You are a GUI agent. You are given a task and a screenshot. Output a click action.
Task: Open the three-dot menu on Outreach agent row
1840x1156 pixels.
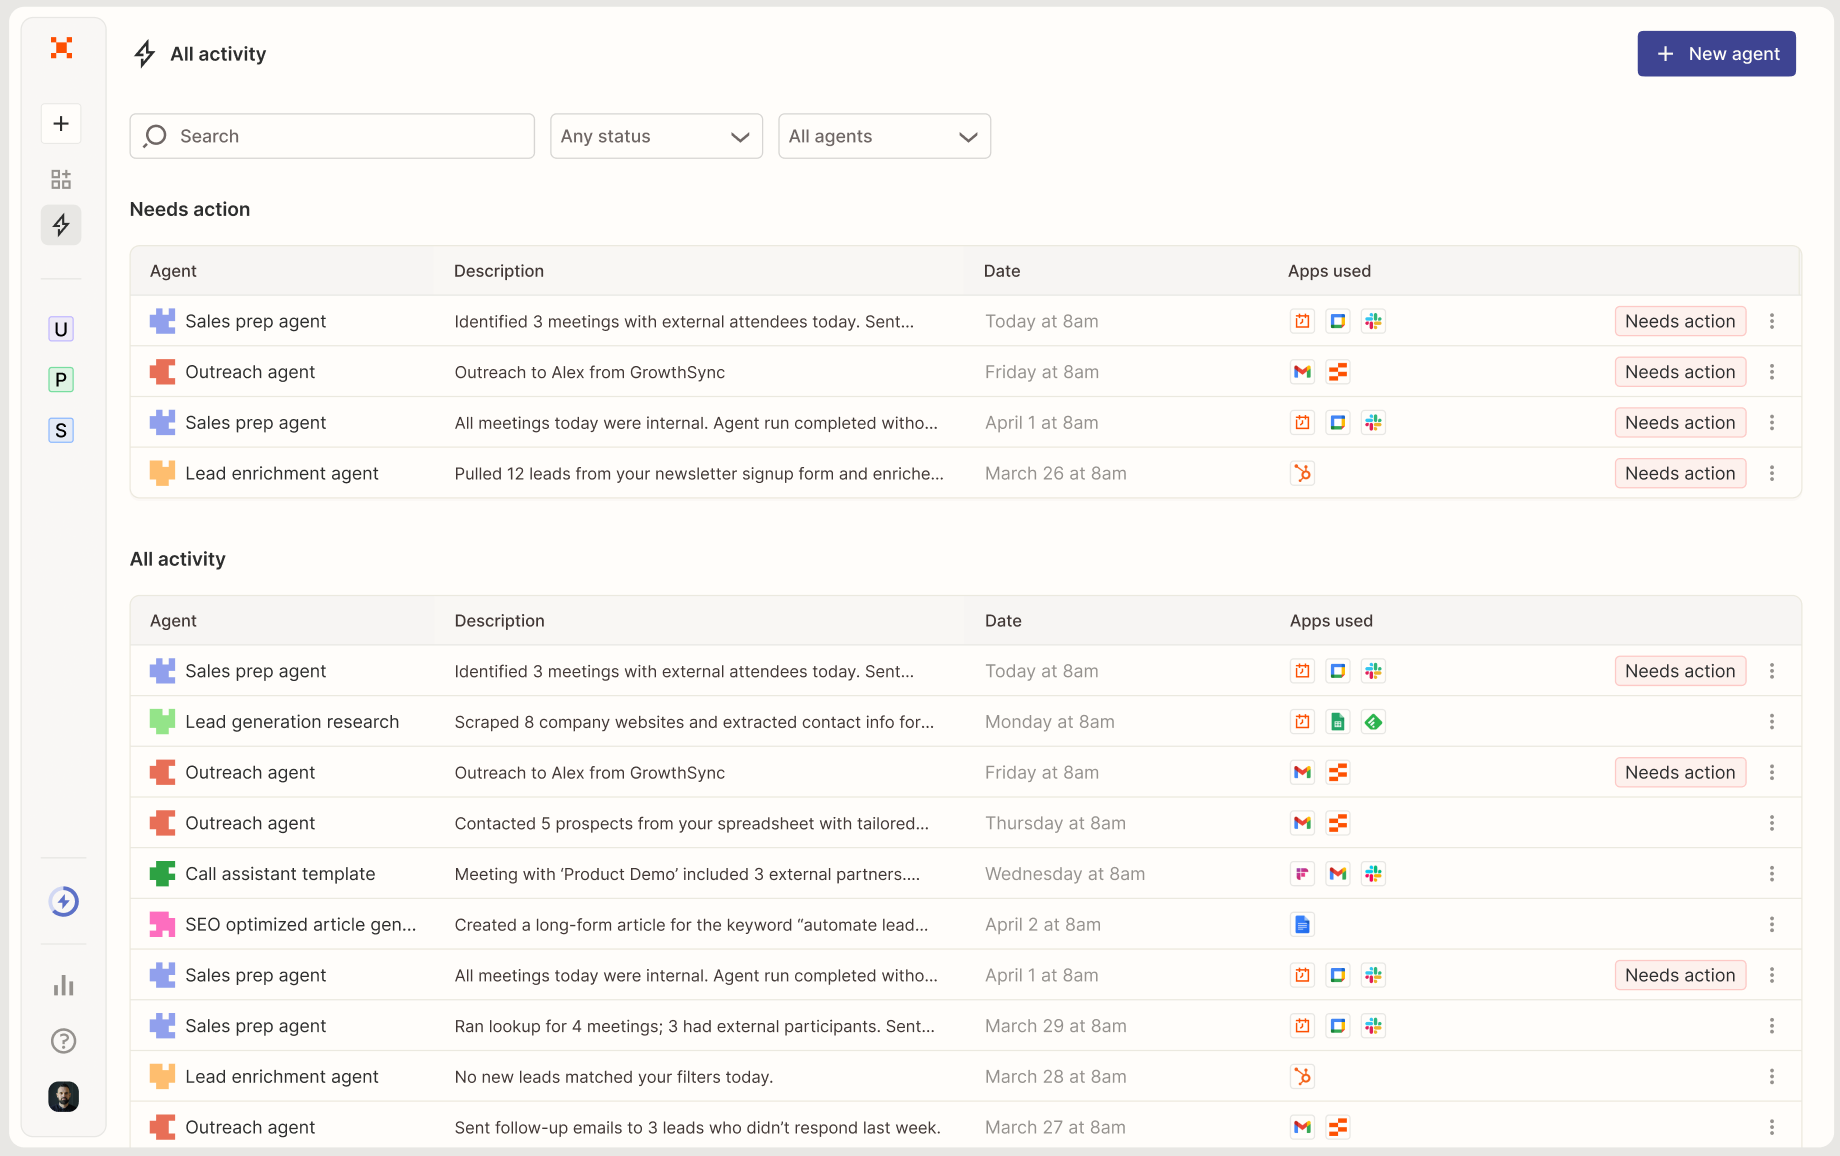[1772, 371]
